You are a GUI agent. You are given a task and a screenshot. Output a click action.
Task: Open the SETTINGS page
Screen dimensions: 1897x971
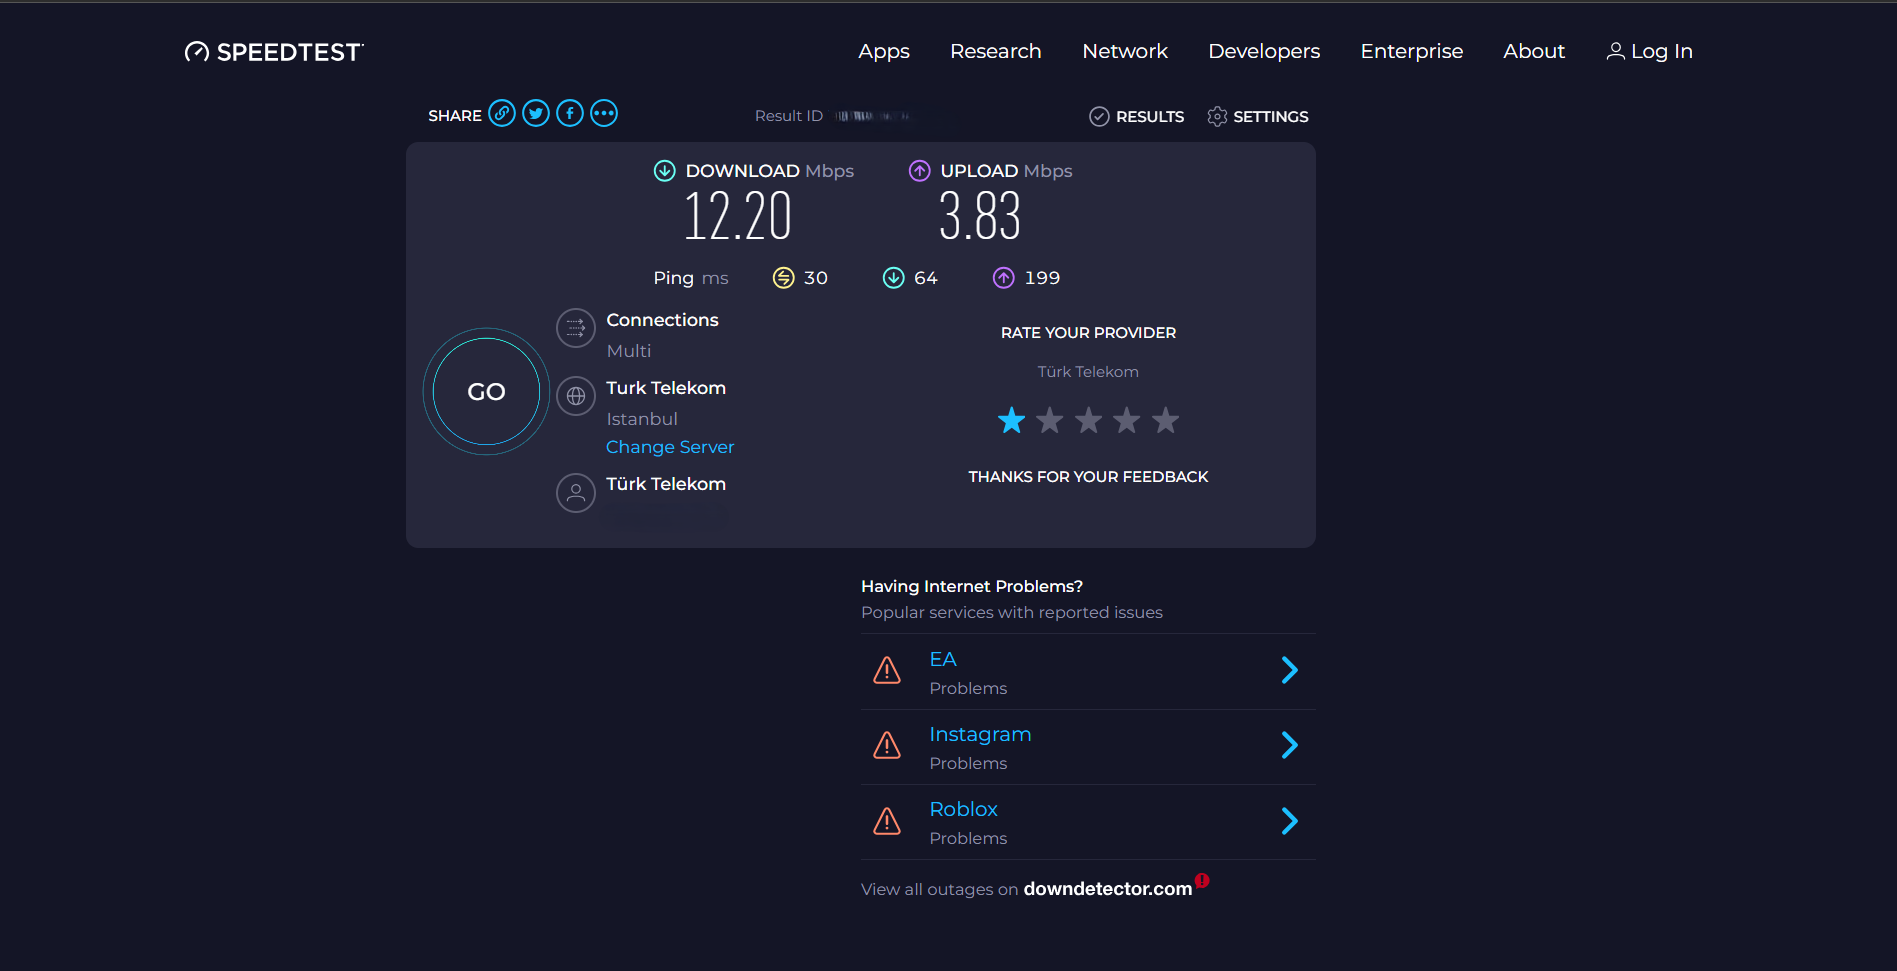point(1271,117)
